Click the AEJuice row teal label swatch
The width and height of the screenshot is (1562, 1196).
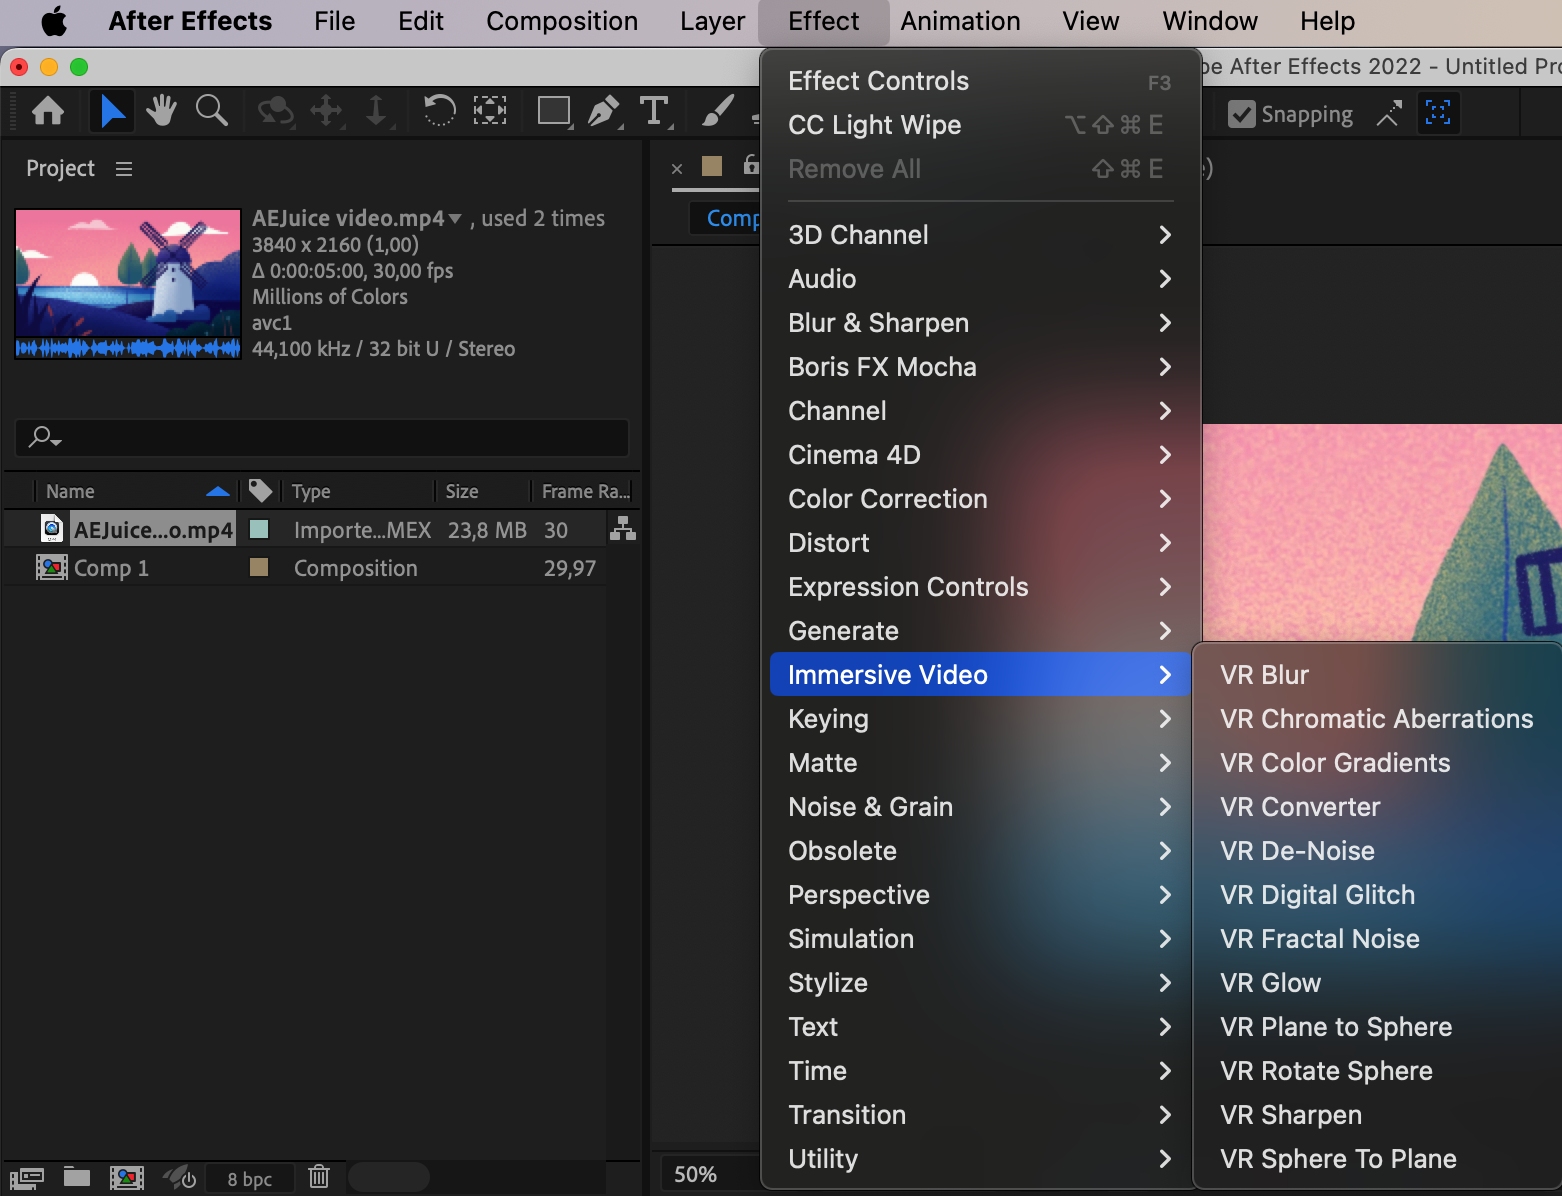[x=259, y=529]
